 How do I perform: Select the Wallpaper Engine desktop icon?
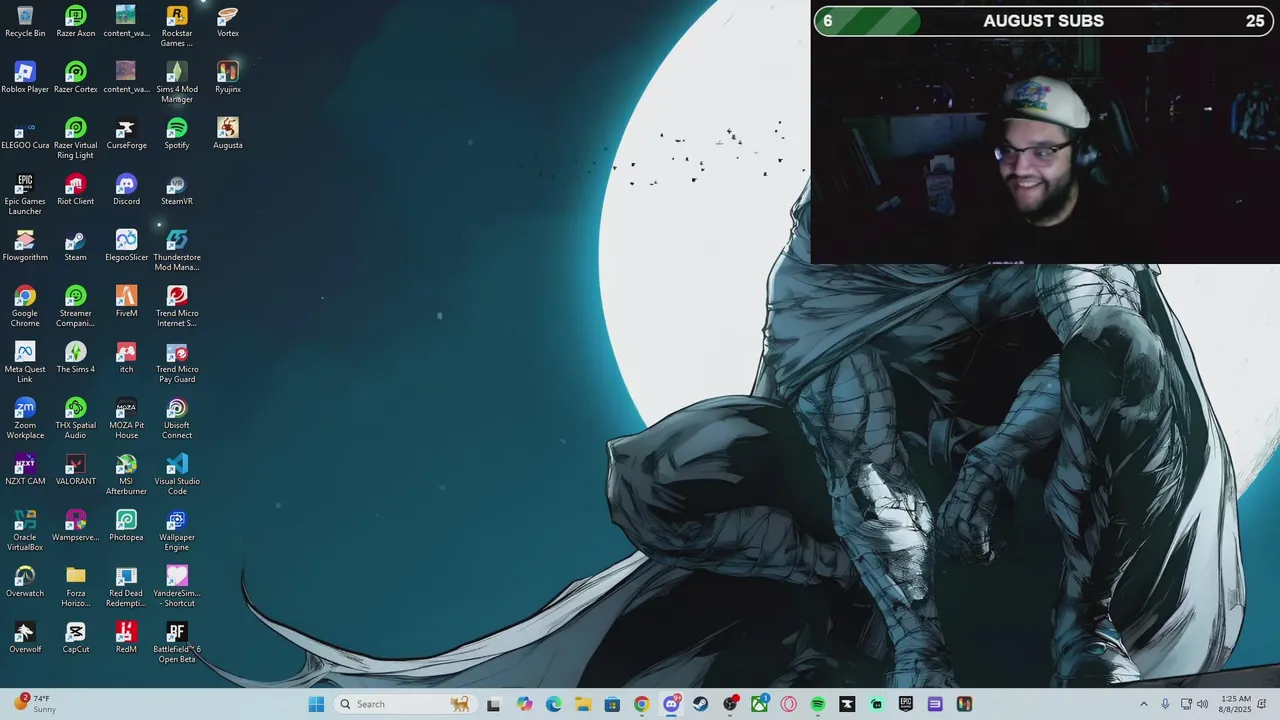177,530
